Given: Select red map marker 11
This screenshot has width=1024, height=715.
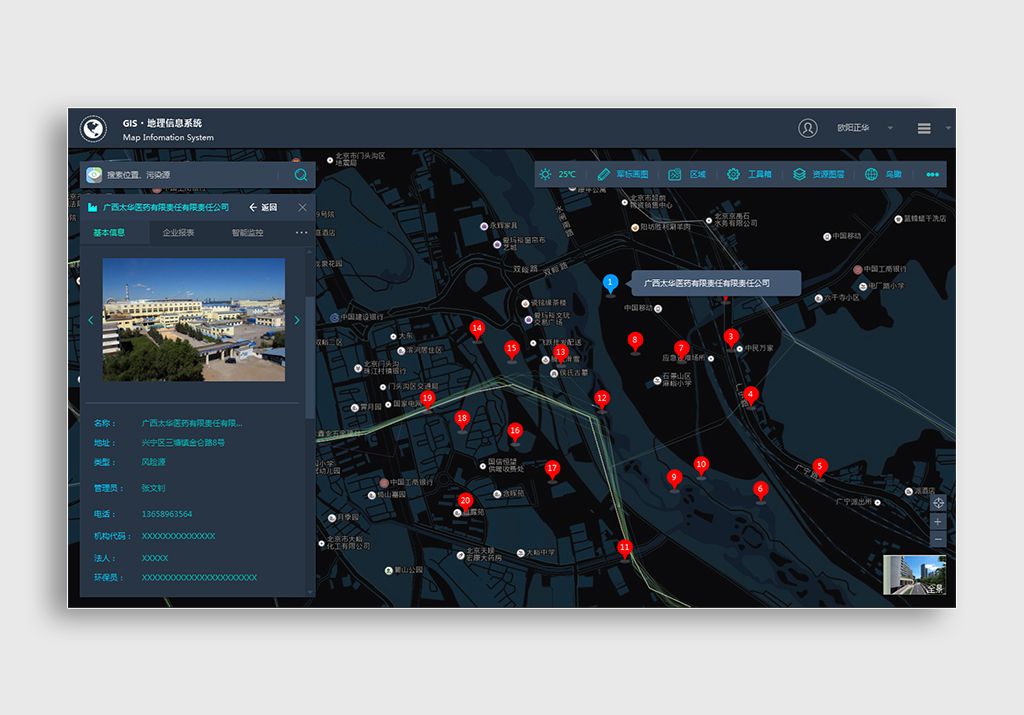Looking at the screenshot, I should (624, 549).
